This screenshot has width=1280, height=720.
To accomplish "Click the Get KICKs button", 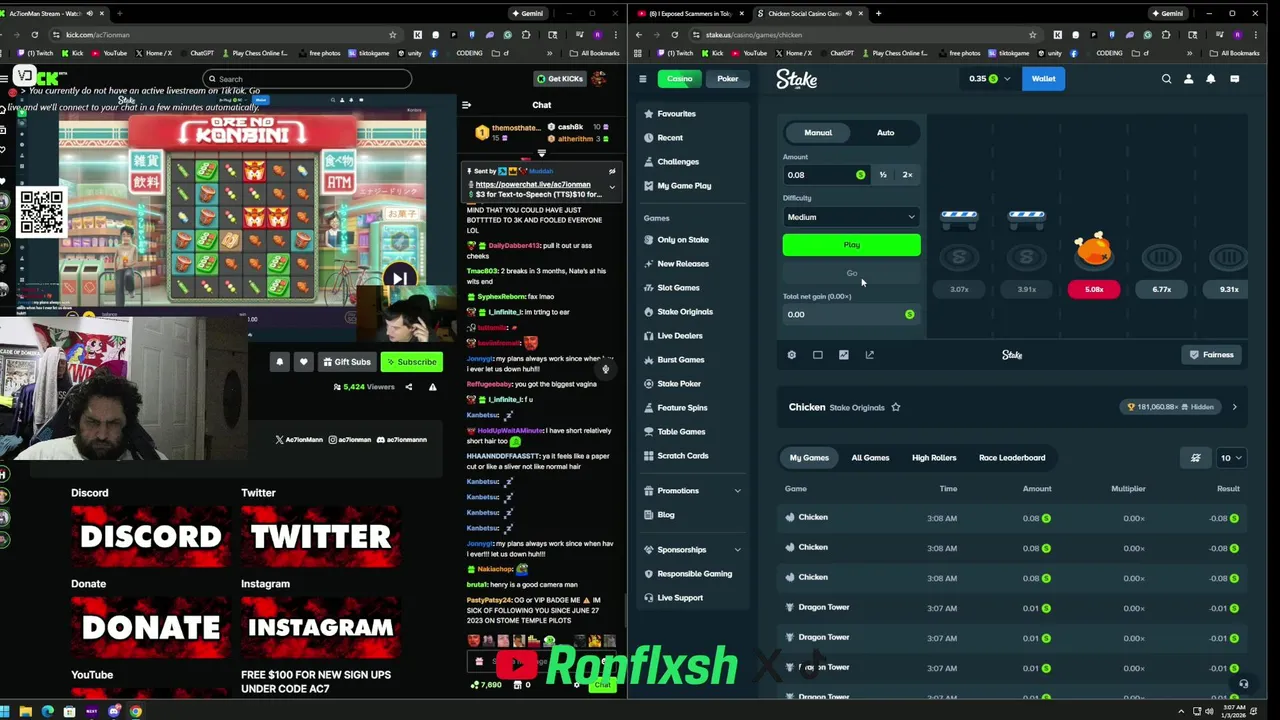I will pos(559,79).
